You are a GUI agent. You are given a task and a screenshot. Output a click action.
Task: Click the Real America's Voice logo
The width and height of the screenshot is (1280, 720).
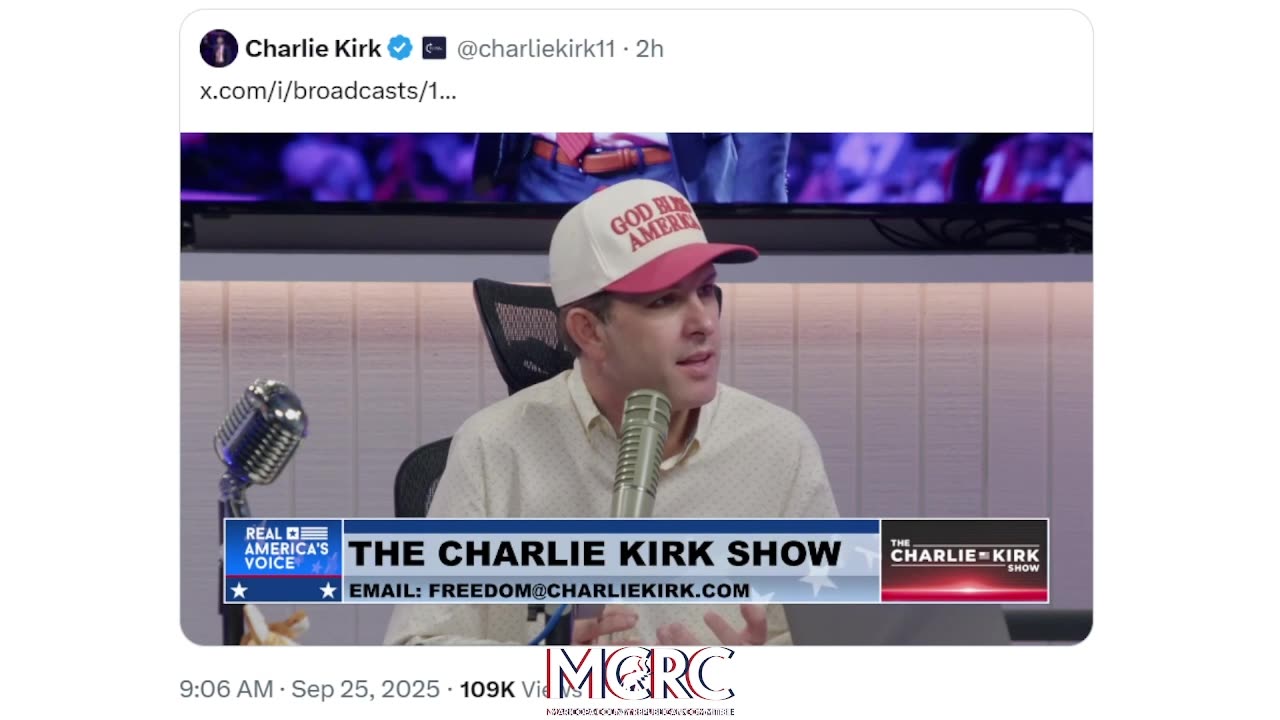(284, 560)
